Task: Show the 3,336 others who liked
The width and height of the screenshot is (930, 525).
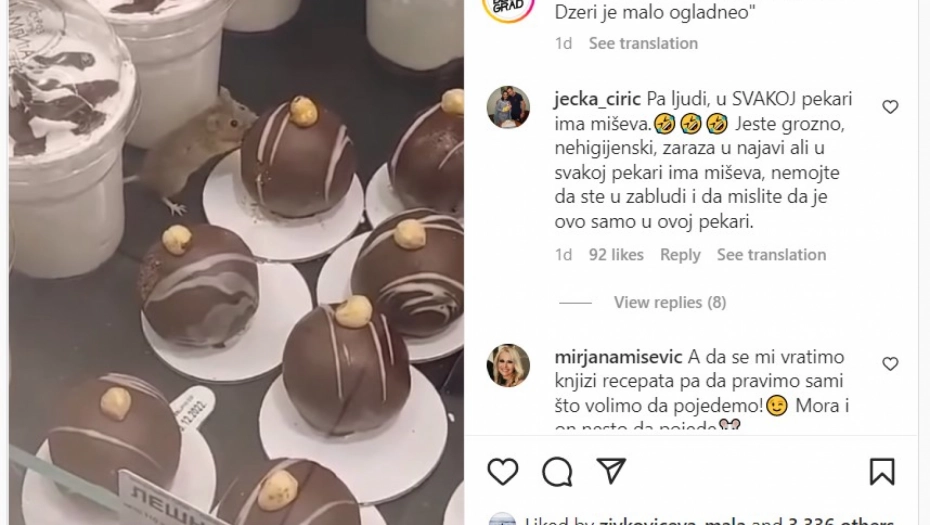Action: [841, 521]
